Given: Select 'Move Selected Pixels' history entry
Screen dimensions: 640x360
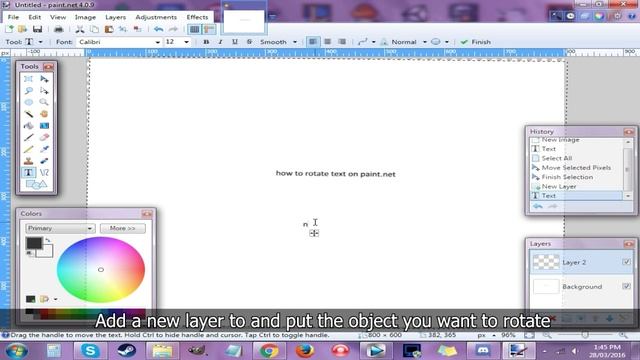Looking at the screenshot, I should click(x=577, y=168).
